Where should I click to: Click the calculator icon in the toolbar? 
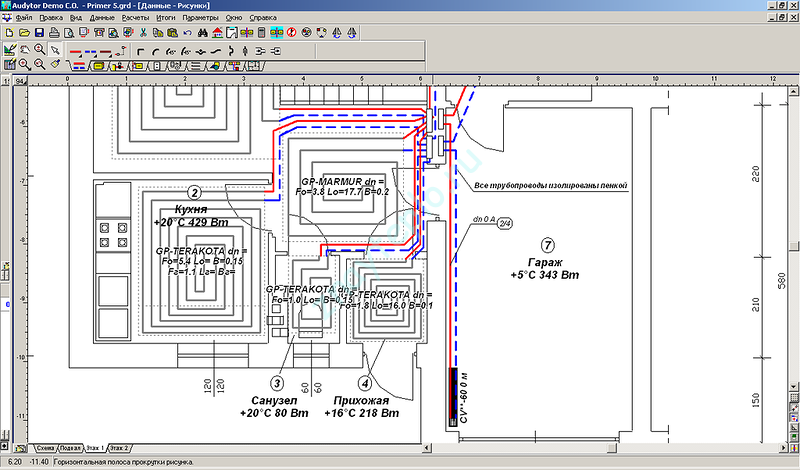pos(262,33)
